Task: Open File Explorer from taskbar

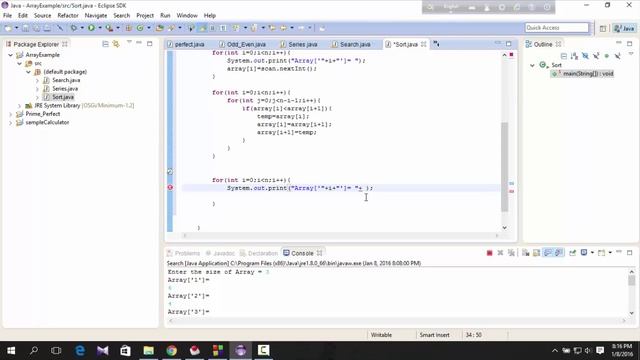Action: 149,350
